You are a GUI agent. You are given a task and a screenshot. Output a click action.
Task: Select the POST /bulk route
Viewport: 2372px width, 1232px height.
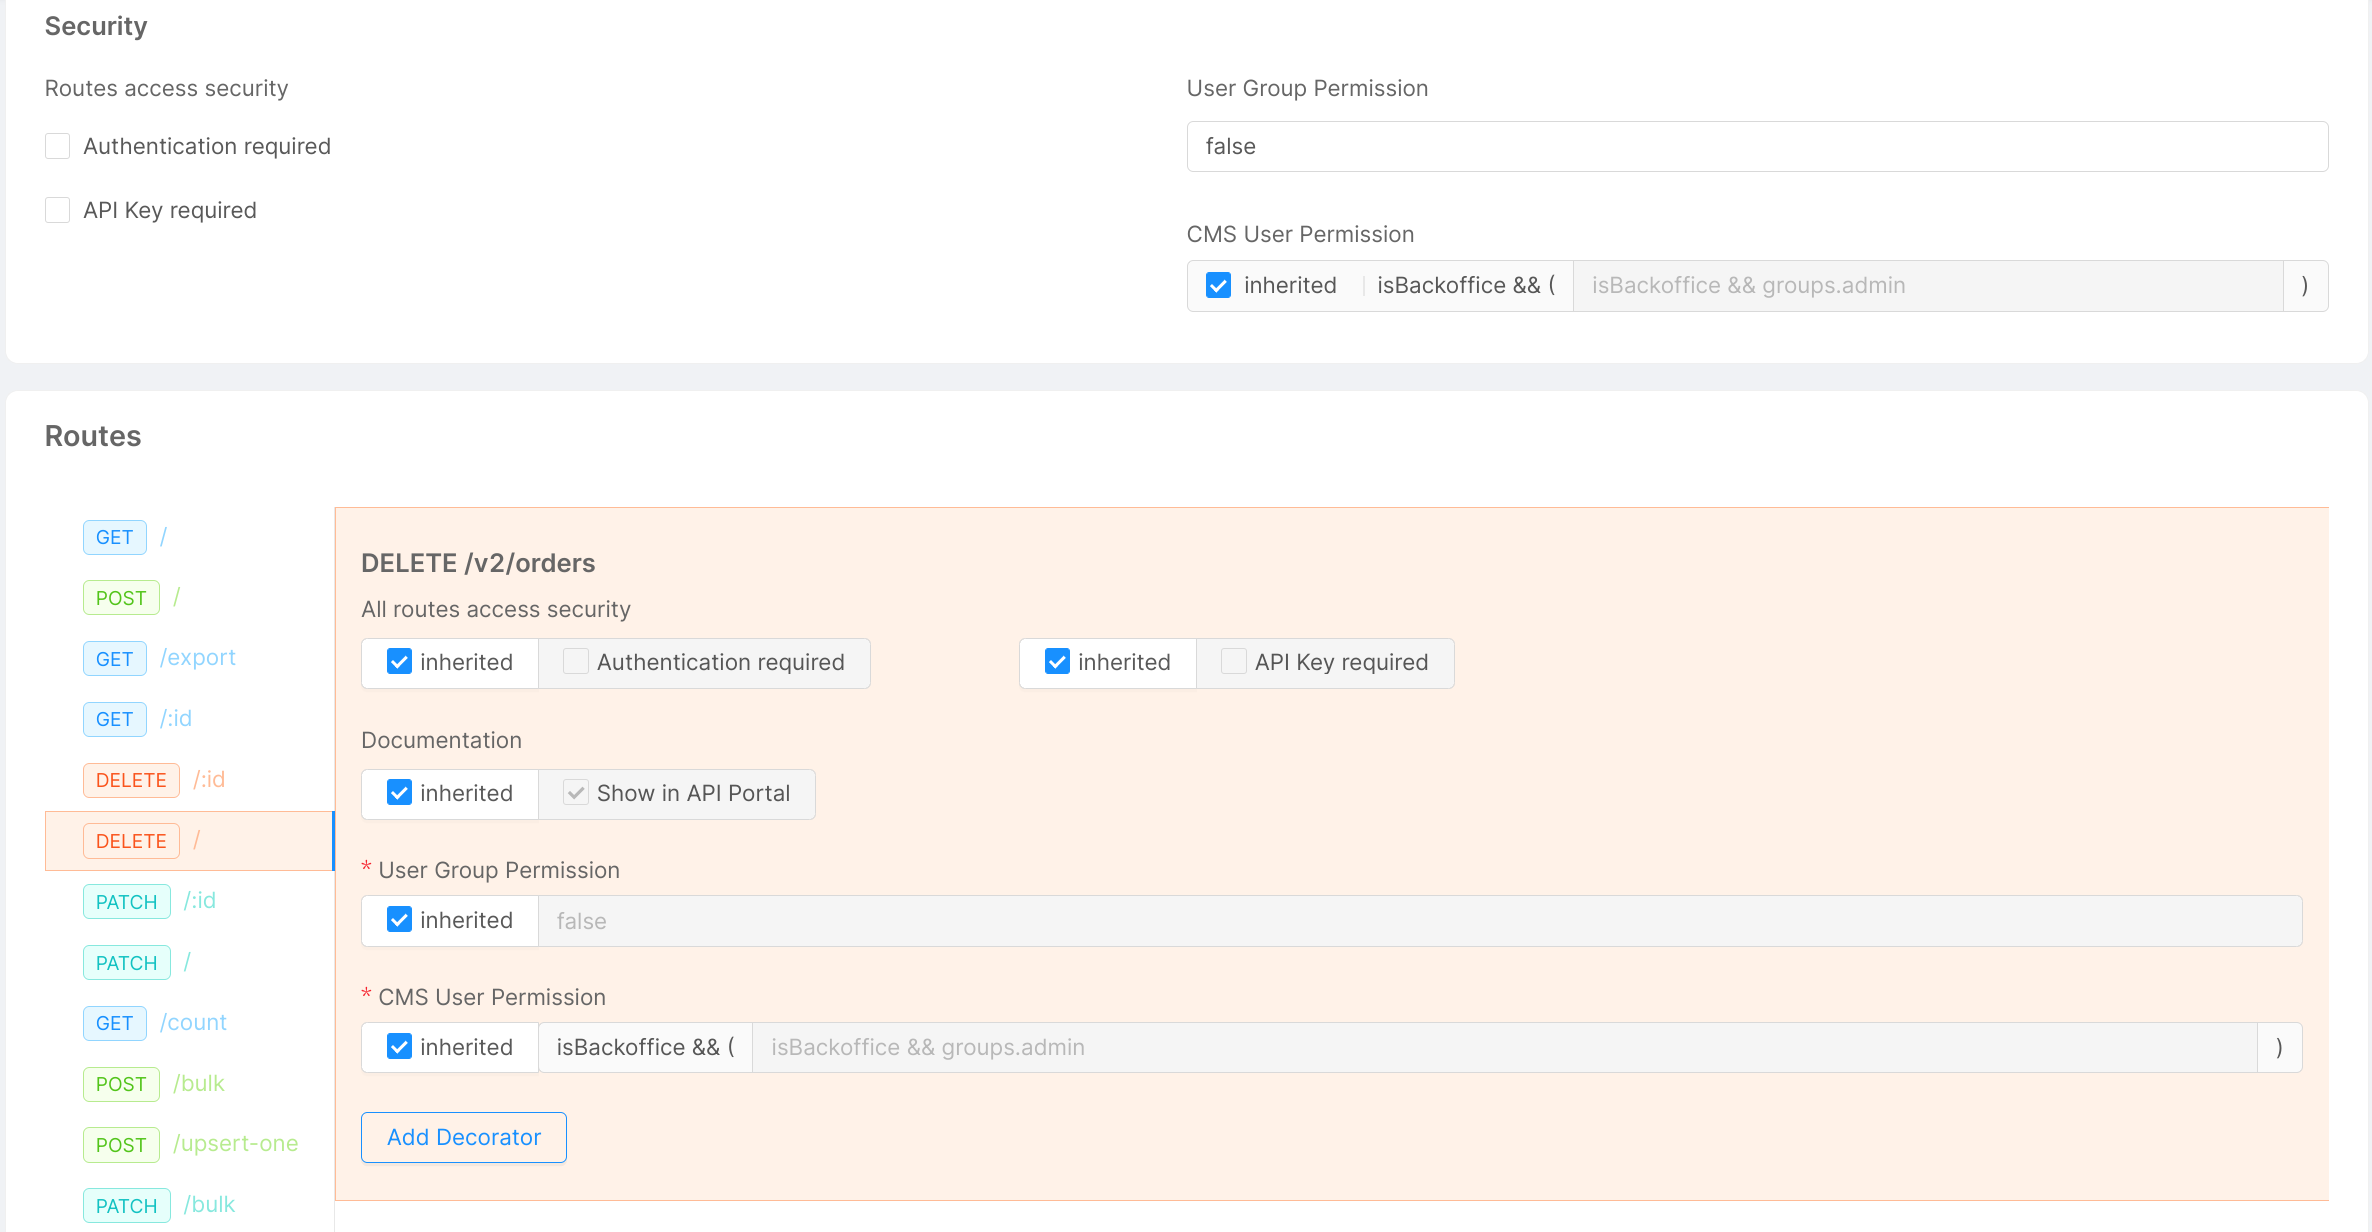click(121, 1084)
